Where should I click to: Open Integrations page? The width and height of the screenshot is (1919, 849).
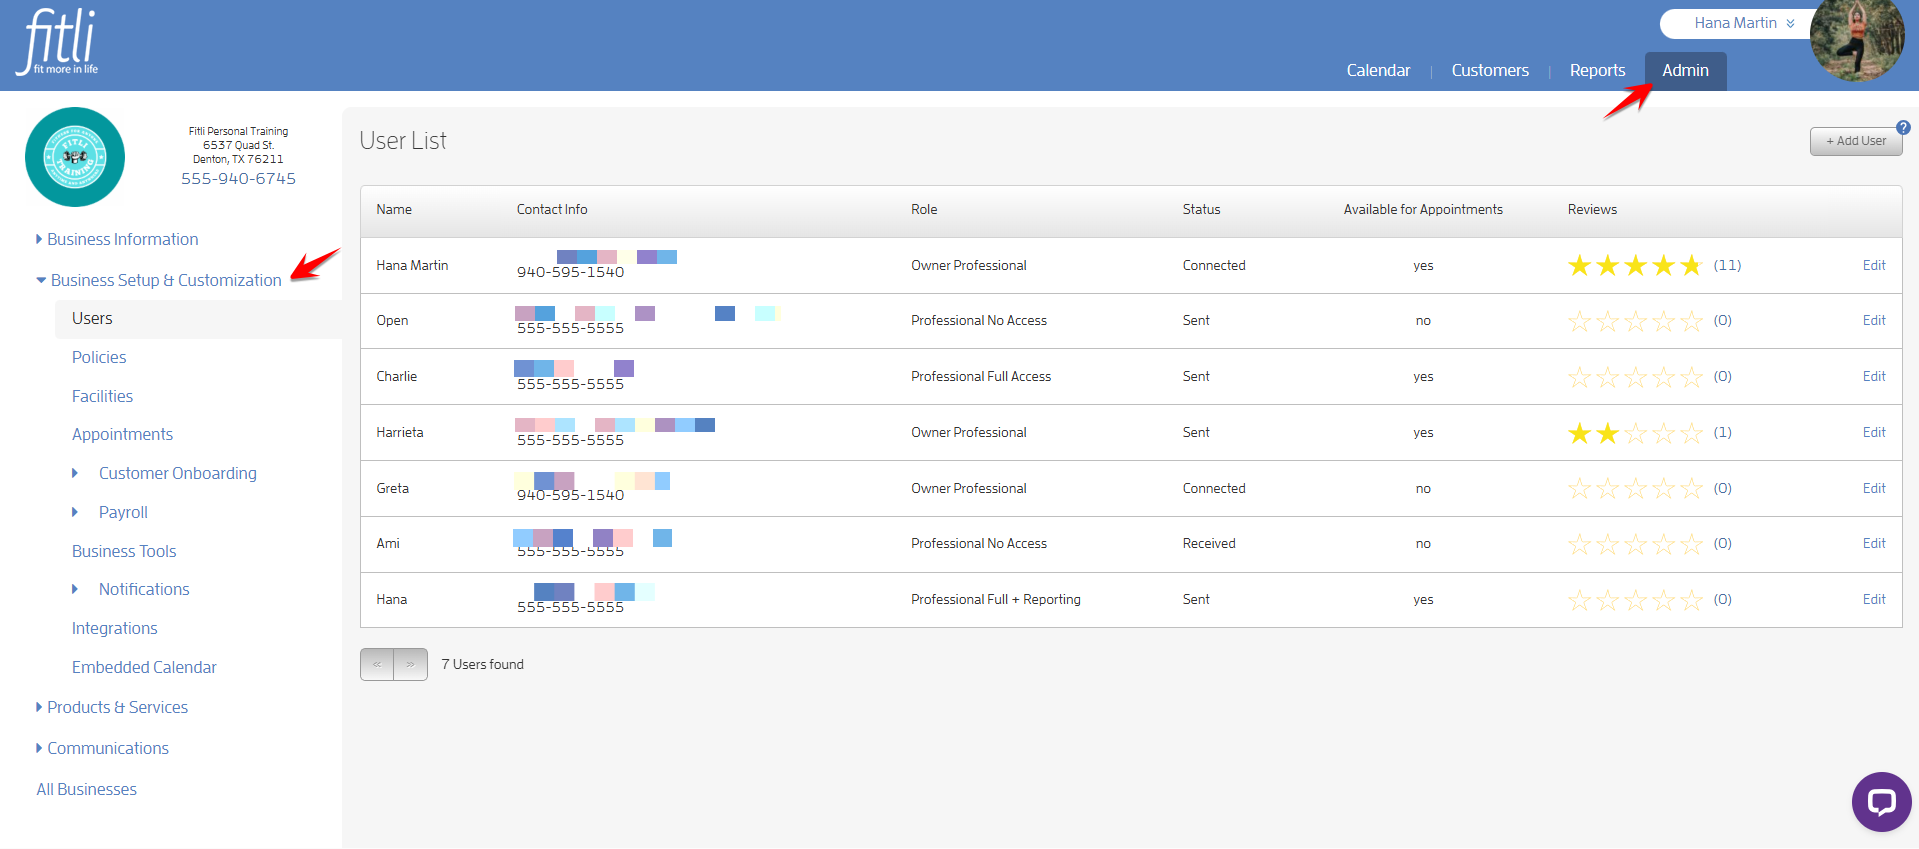(114, 628)
